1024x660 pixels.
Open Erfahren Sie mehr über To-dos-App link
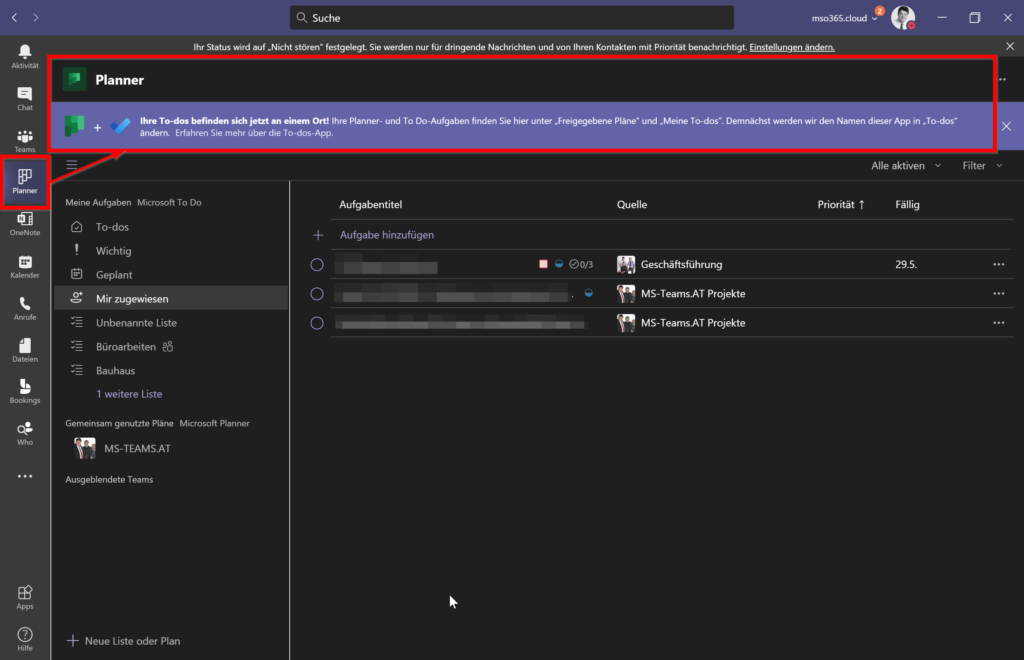click(254, 133)
